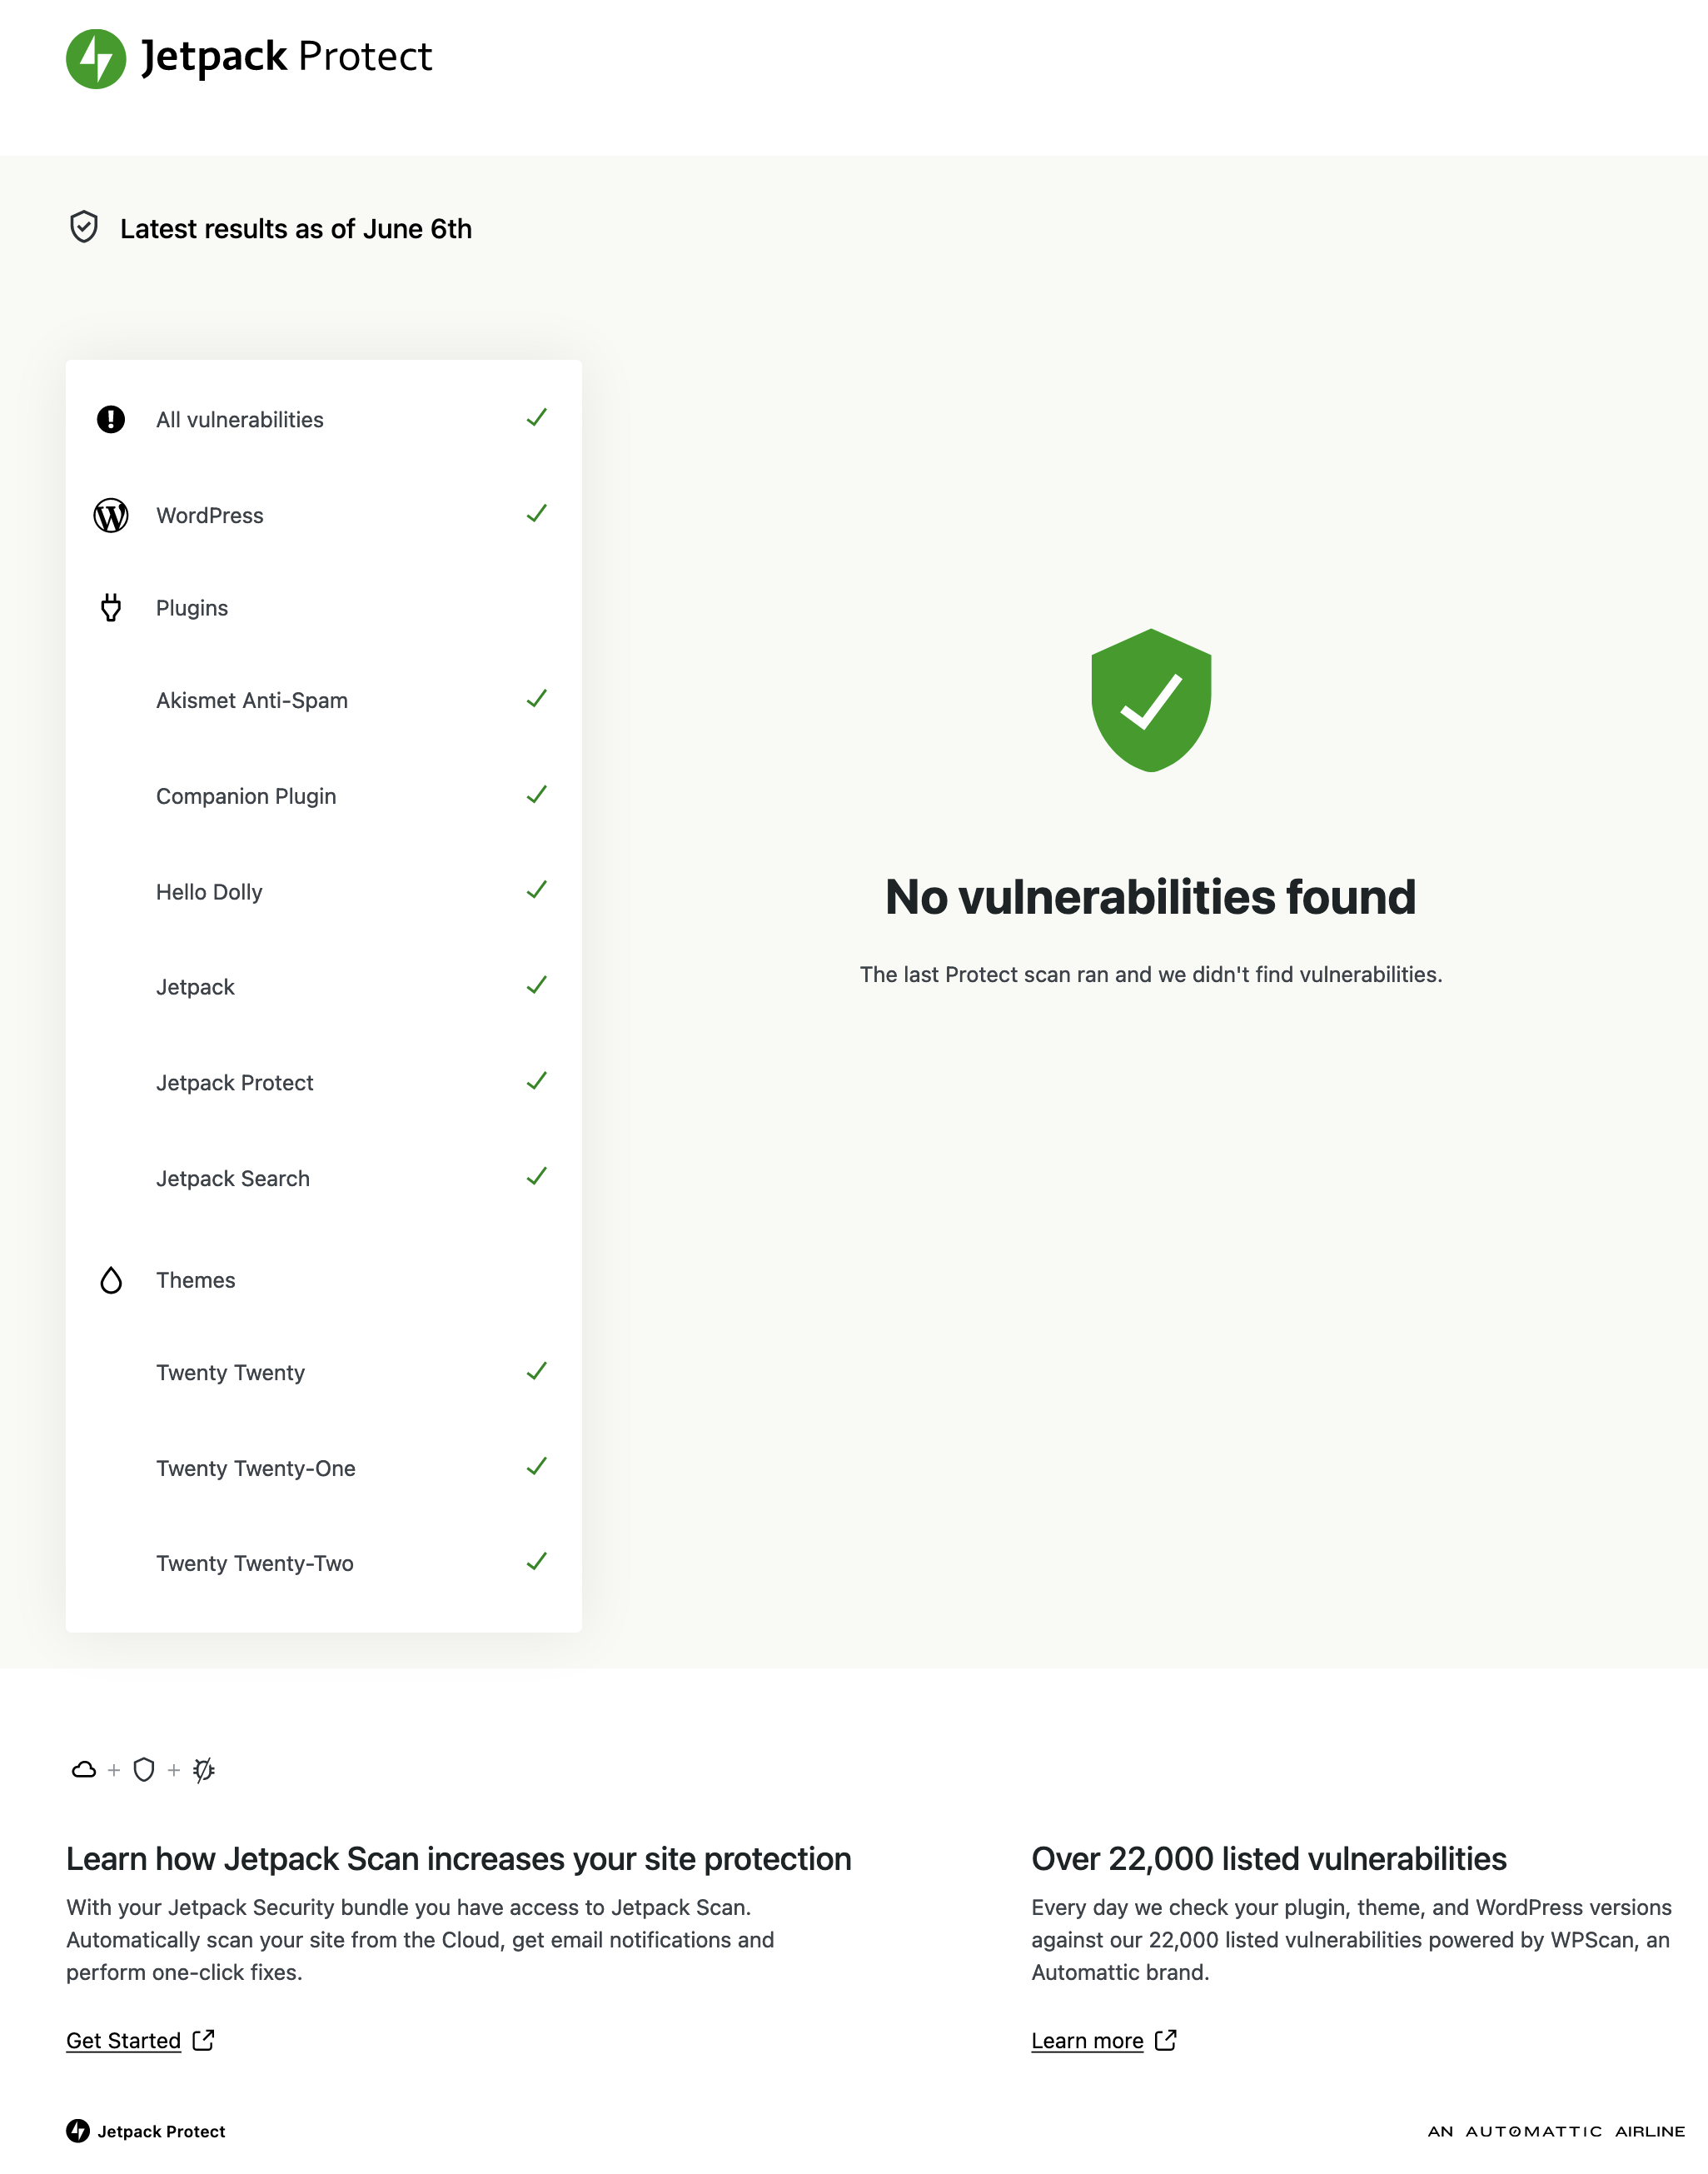
Task: Click the WordPress logo icon
Action: coord(111,515)
